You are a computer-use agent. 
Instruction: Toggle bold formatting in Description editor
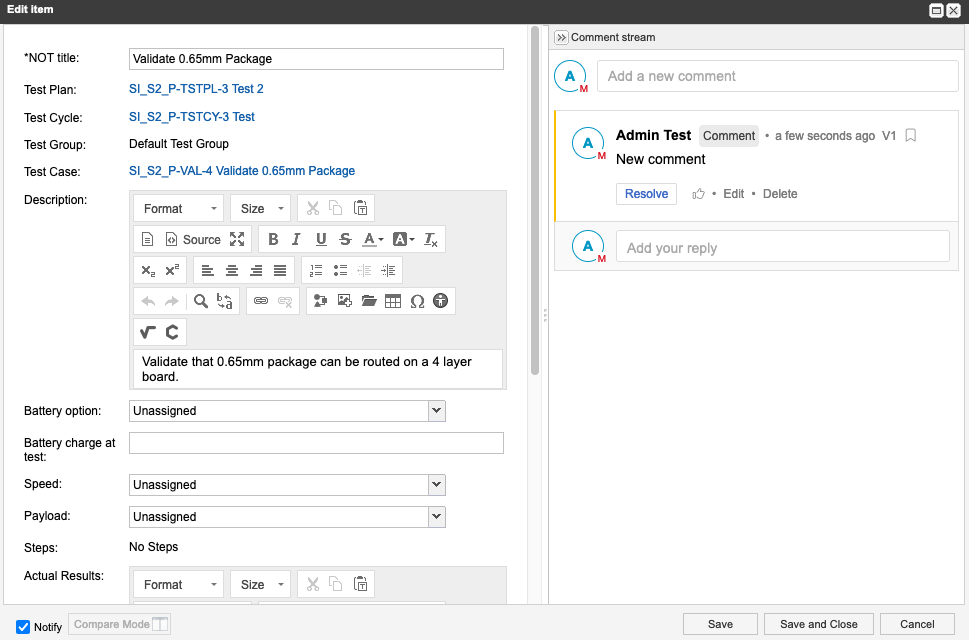click(273, 240)
